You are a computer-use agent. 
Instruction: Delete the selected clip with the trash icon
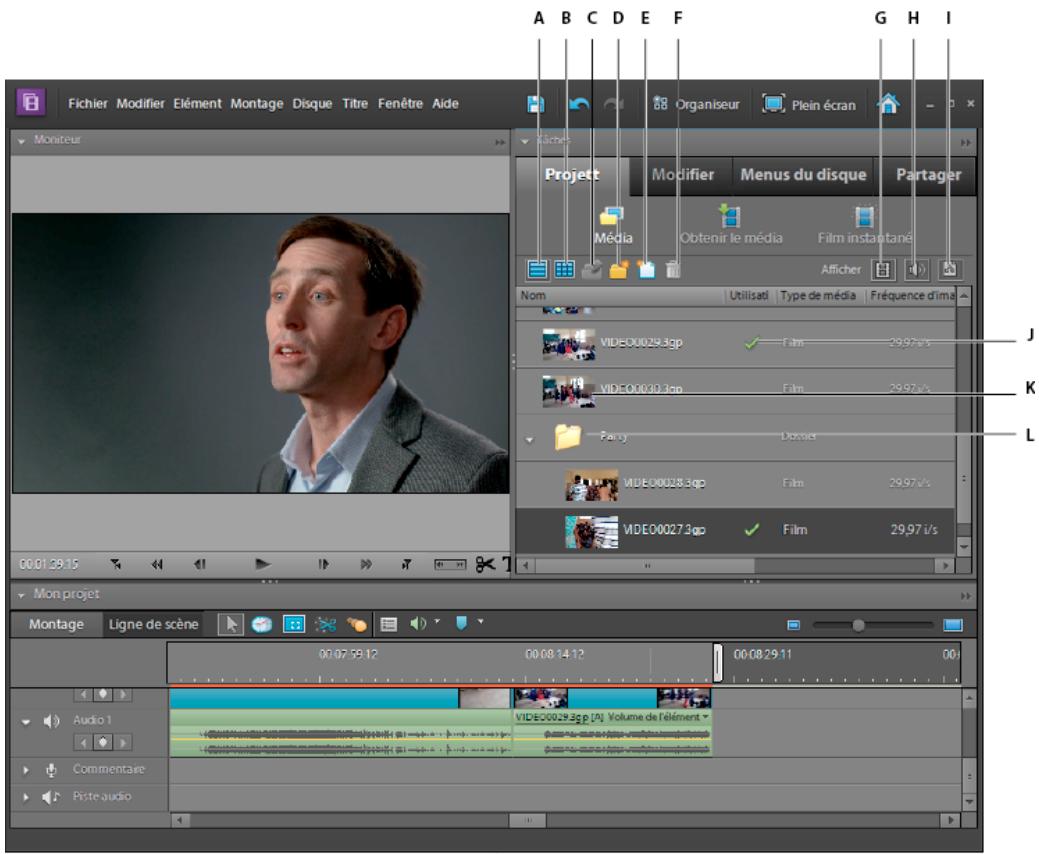coord(672,270)
